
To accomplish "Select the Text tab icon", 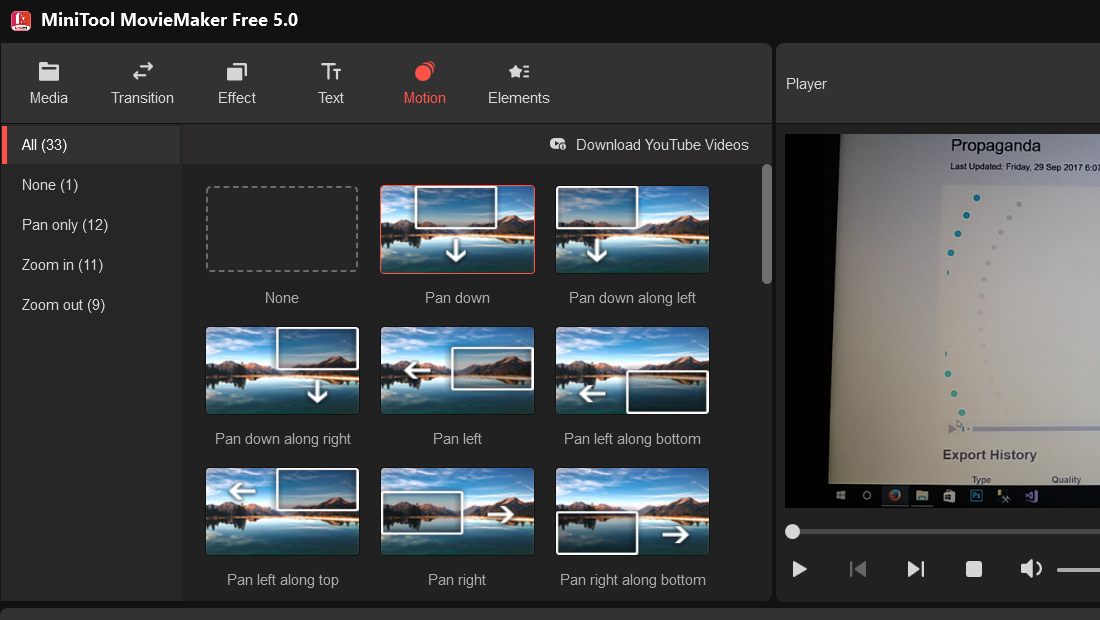I will pos(330,72).
